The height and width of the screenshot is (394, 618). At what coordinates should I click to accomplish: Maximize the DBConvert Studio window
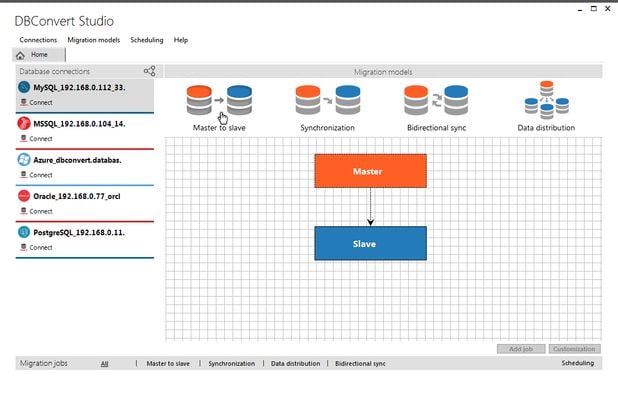[x=594, y=8]
